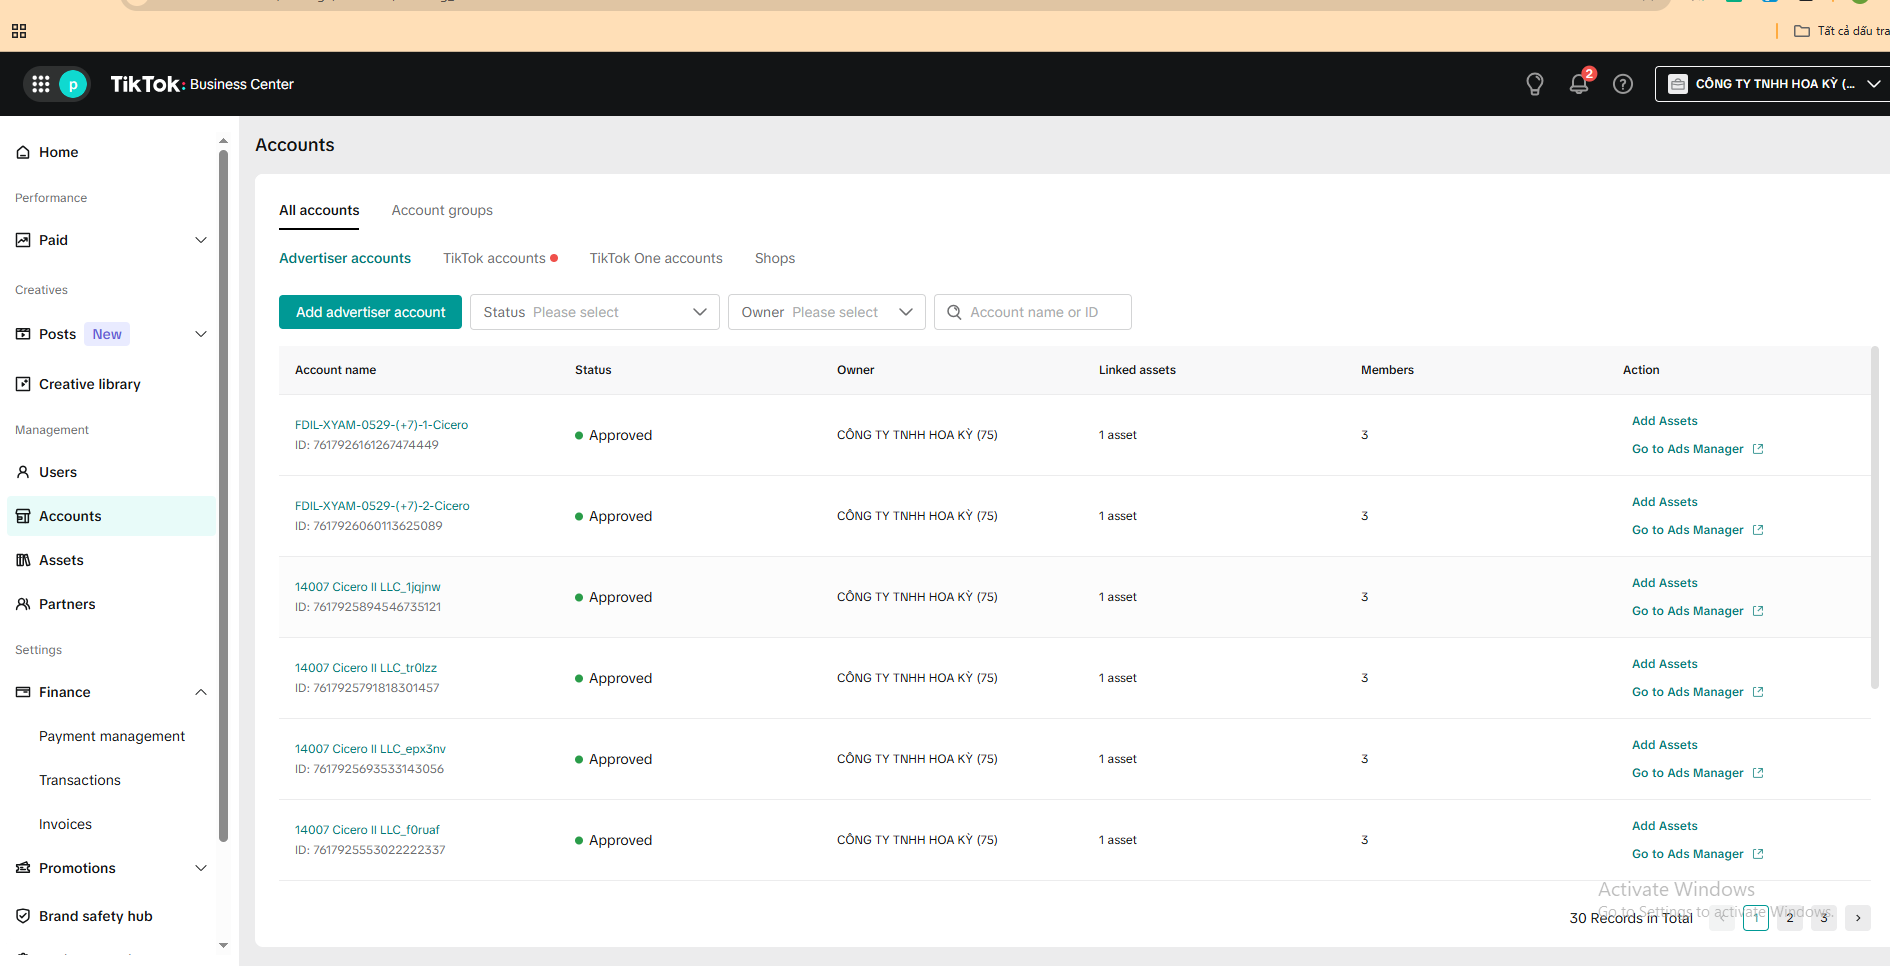Click the Brand safety hub shield icon

pos(23,916)
